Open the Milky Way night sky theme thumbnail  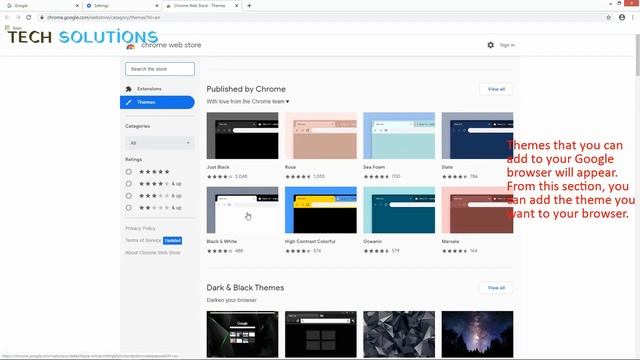coord(478,334)
